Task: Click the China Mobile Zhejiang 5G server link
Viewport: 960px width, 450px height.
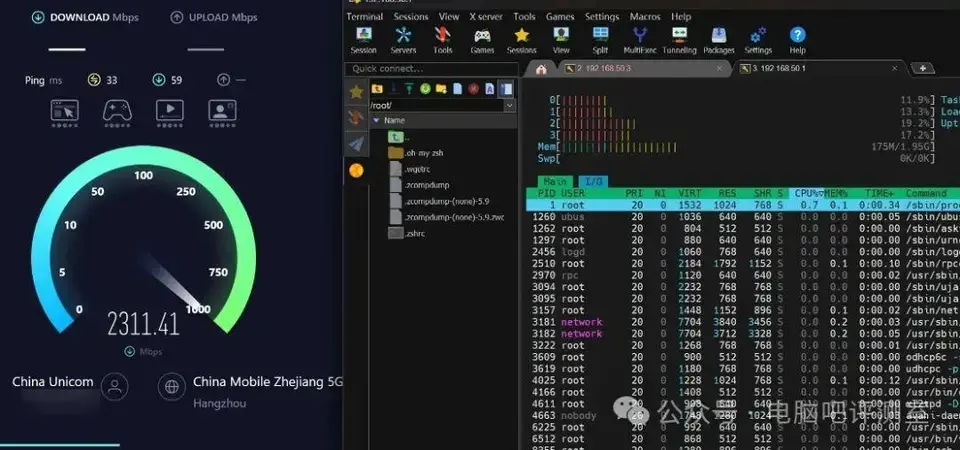Action: 268,382
